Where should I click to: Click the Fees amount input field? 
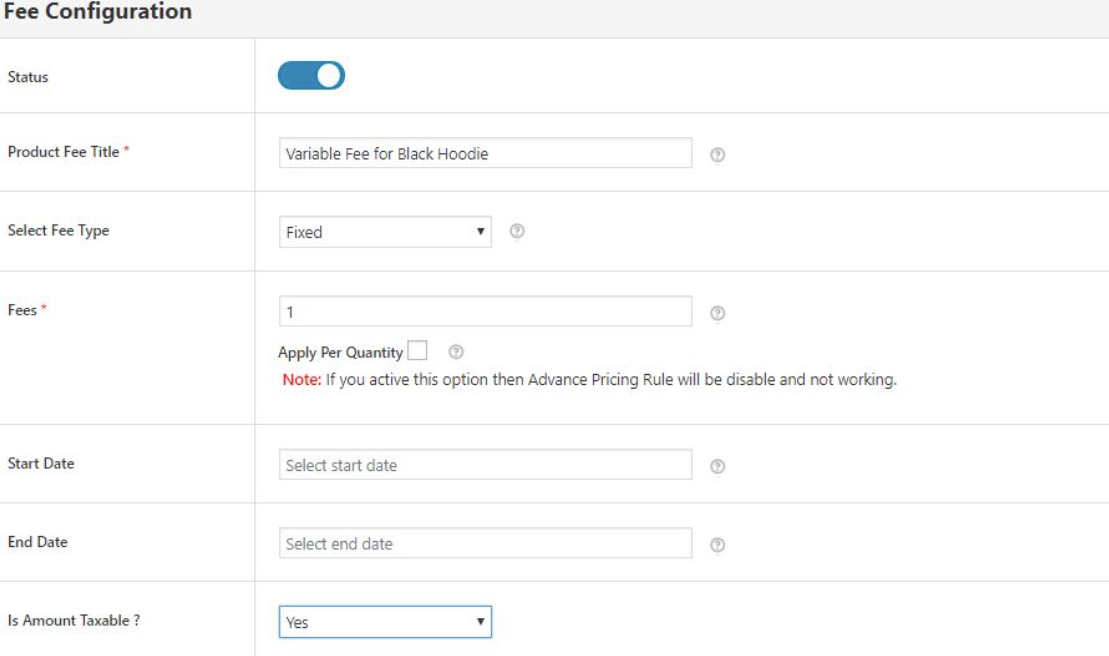[x=485, y=311]
